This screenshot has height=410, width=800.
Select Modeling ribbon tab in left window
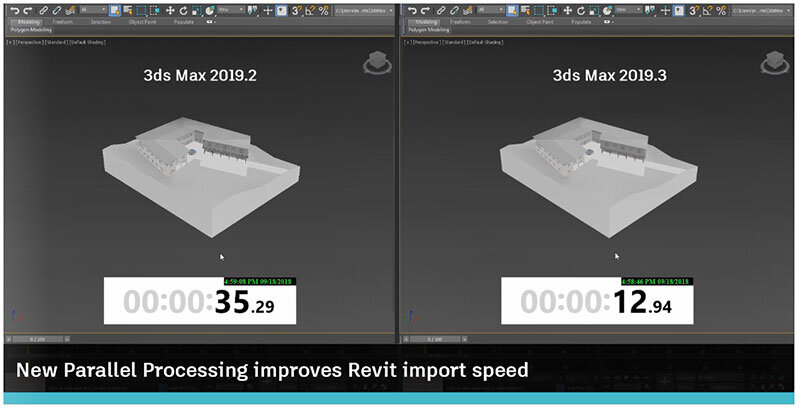click(x=28, y=22)
